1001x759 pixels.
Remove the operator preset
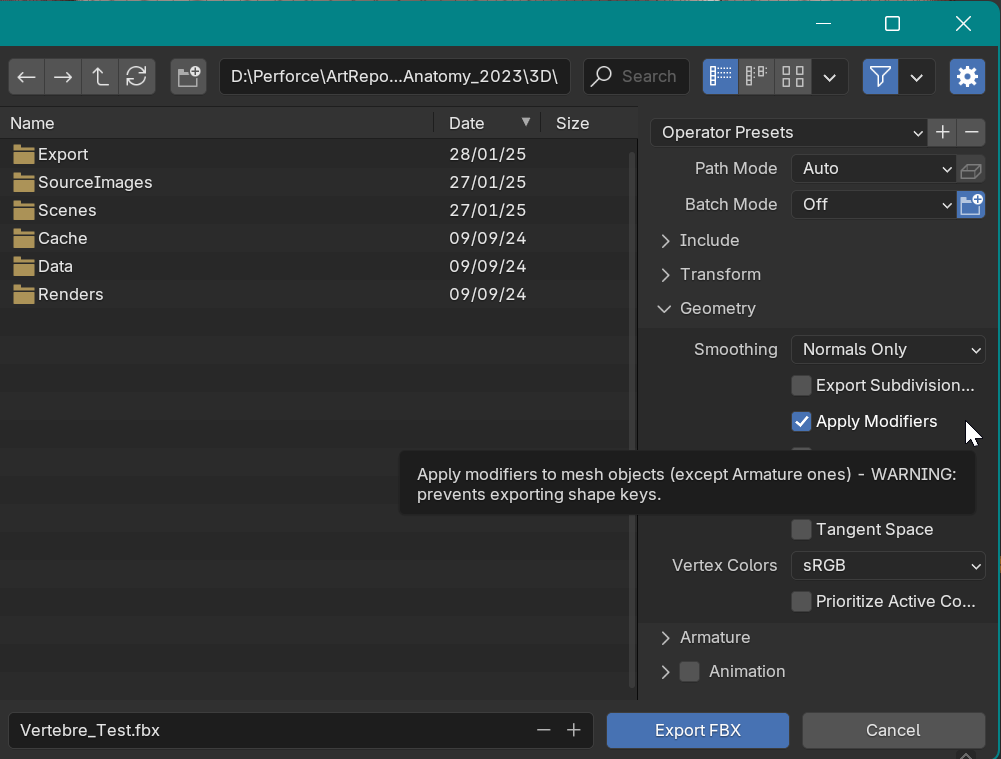click(x=972, y=132)
